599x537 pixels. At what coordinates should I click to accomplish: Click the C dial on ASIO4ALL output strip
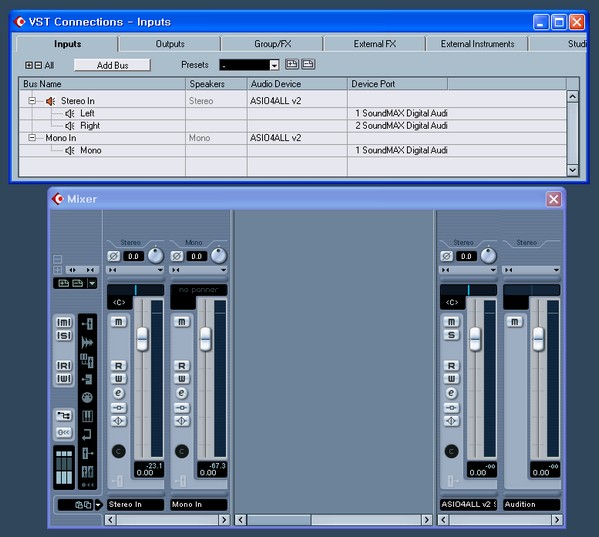coord(451,451)
